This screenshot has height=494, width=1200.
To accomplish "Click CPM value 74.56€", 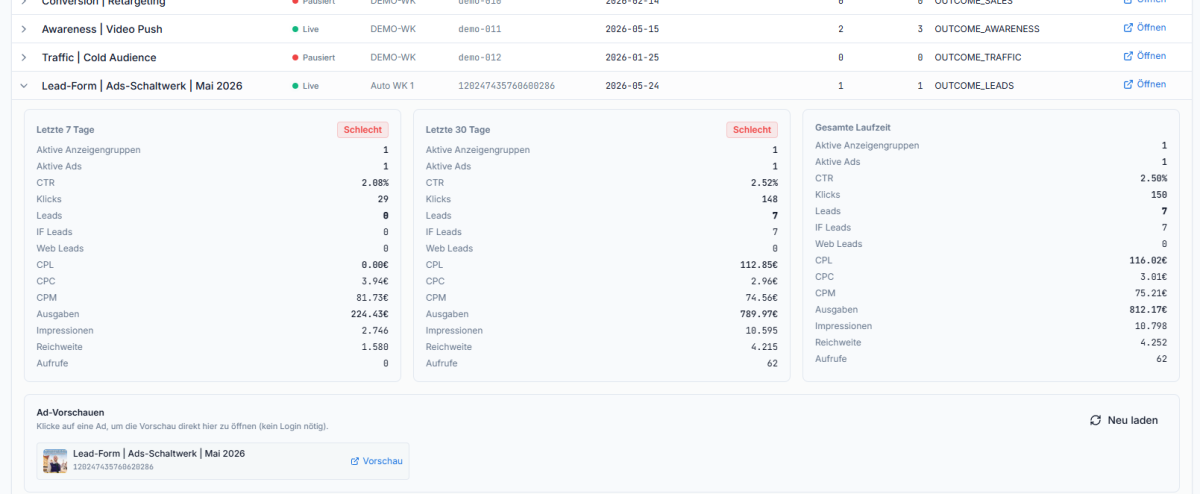I will 761,298.
